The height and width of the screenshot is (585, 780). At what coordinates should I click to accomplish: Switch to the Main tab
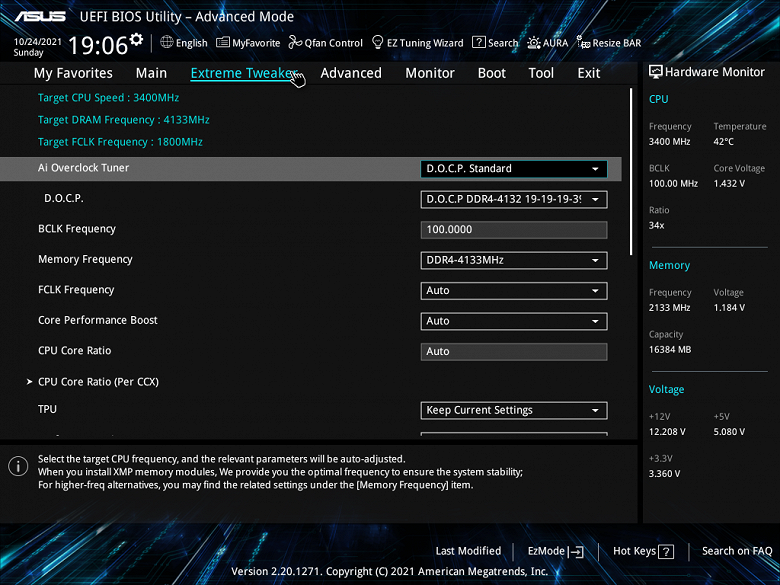pos(151,73)
